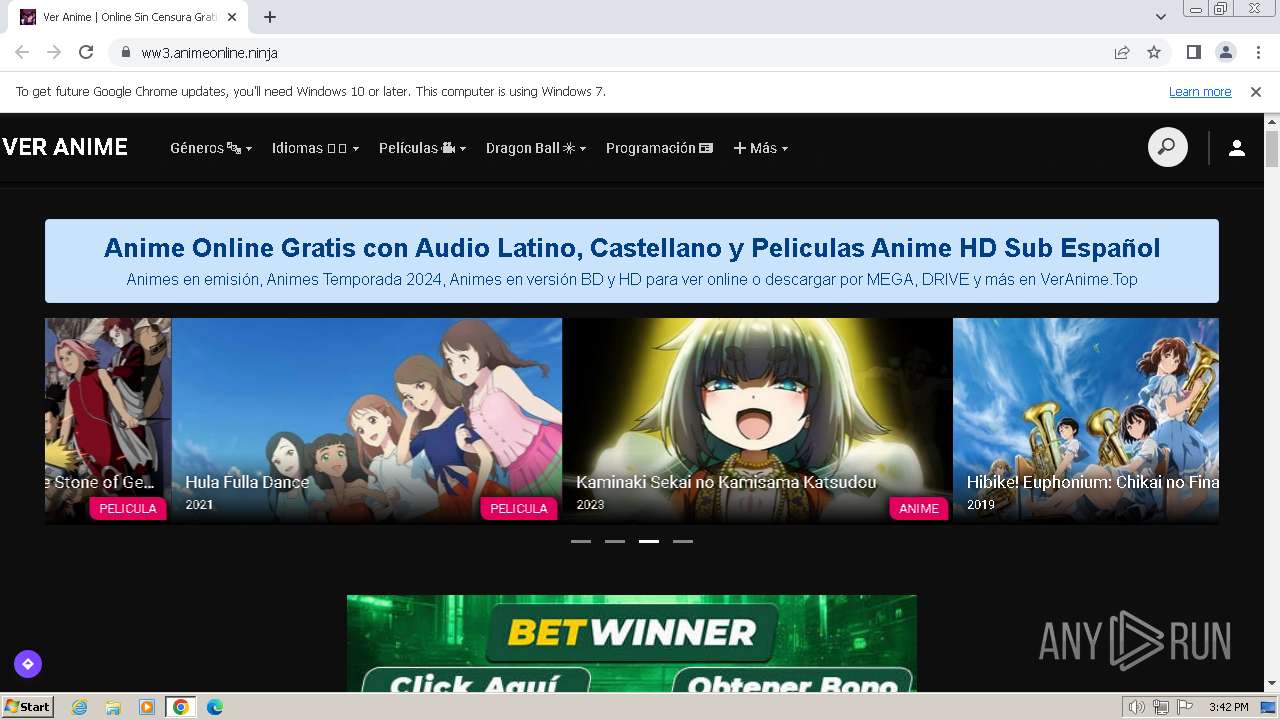Open the Hibike! Euphonium card
The height and width of the screenshot is (720, 1280).
point(1086,421)
